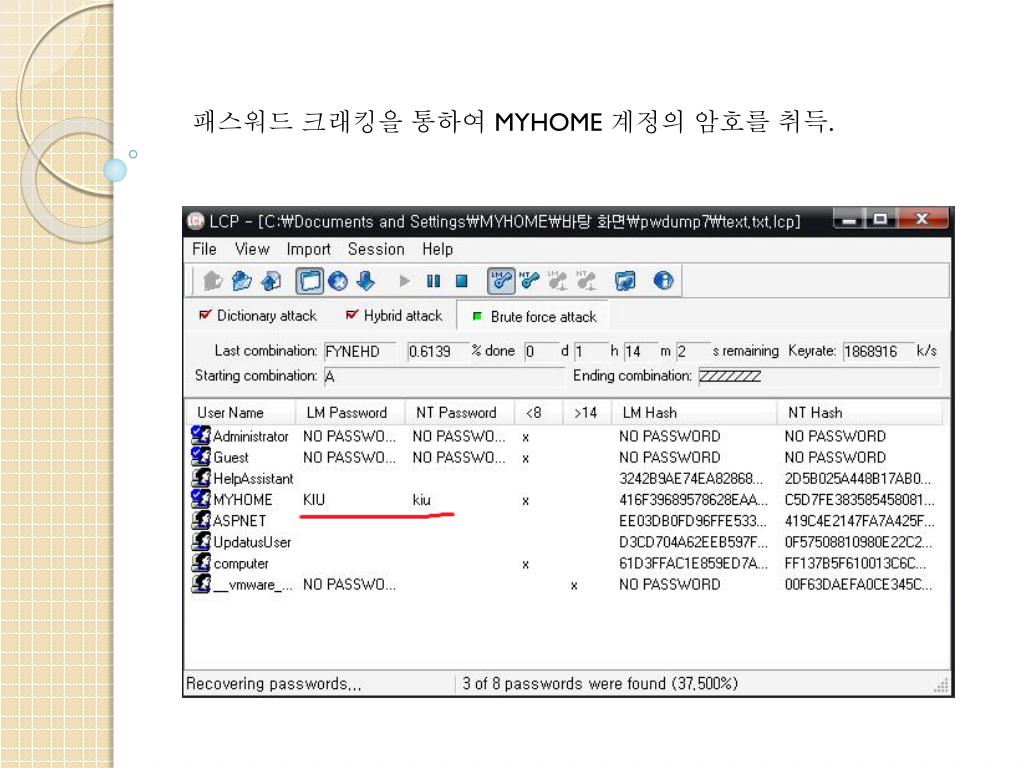Select the MYHOME user row
Viewport: 1024px width, 768px height.
click(x=566, y=500)
